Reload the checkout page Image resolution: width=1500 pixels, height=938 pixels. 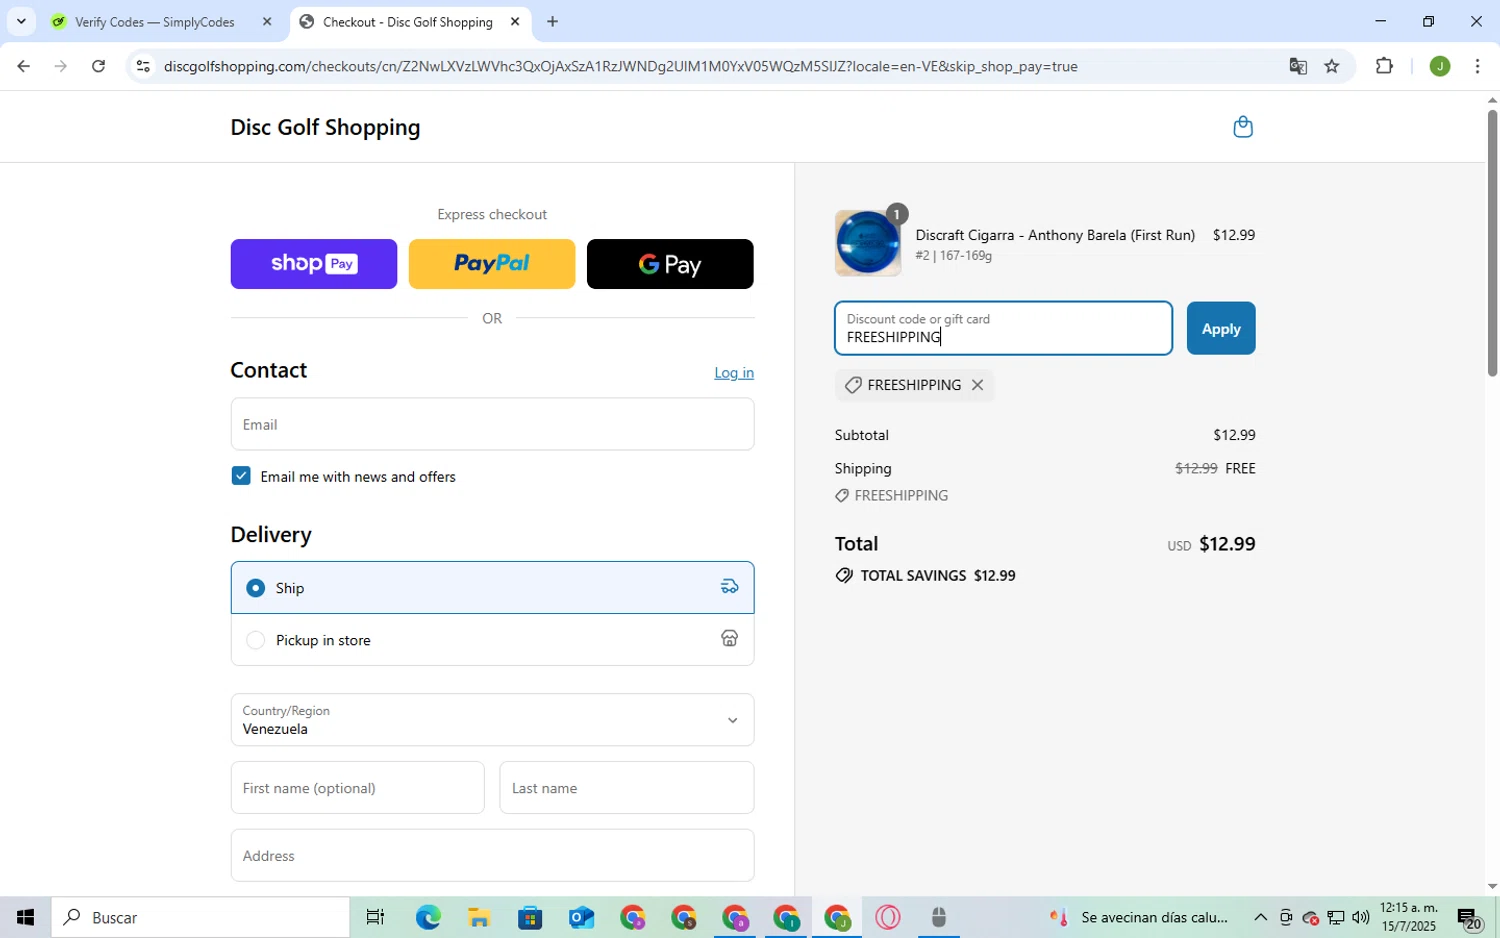[x=98, y=67]
